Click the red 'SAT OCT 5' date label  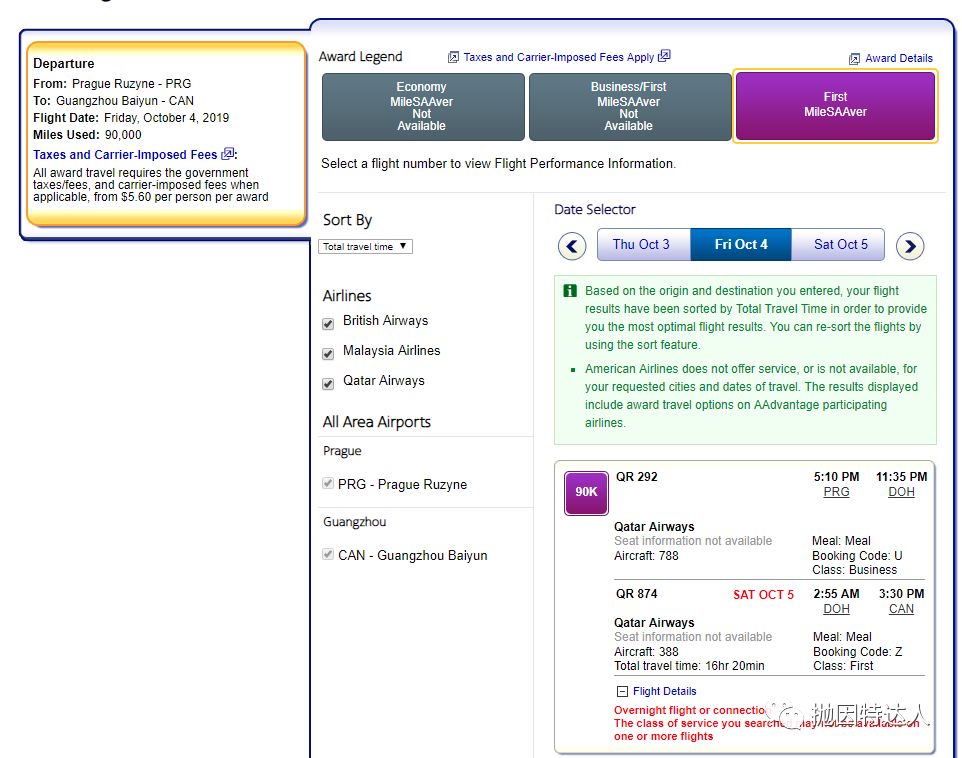coord(763,595)
